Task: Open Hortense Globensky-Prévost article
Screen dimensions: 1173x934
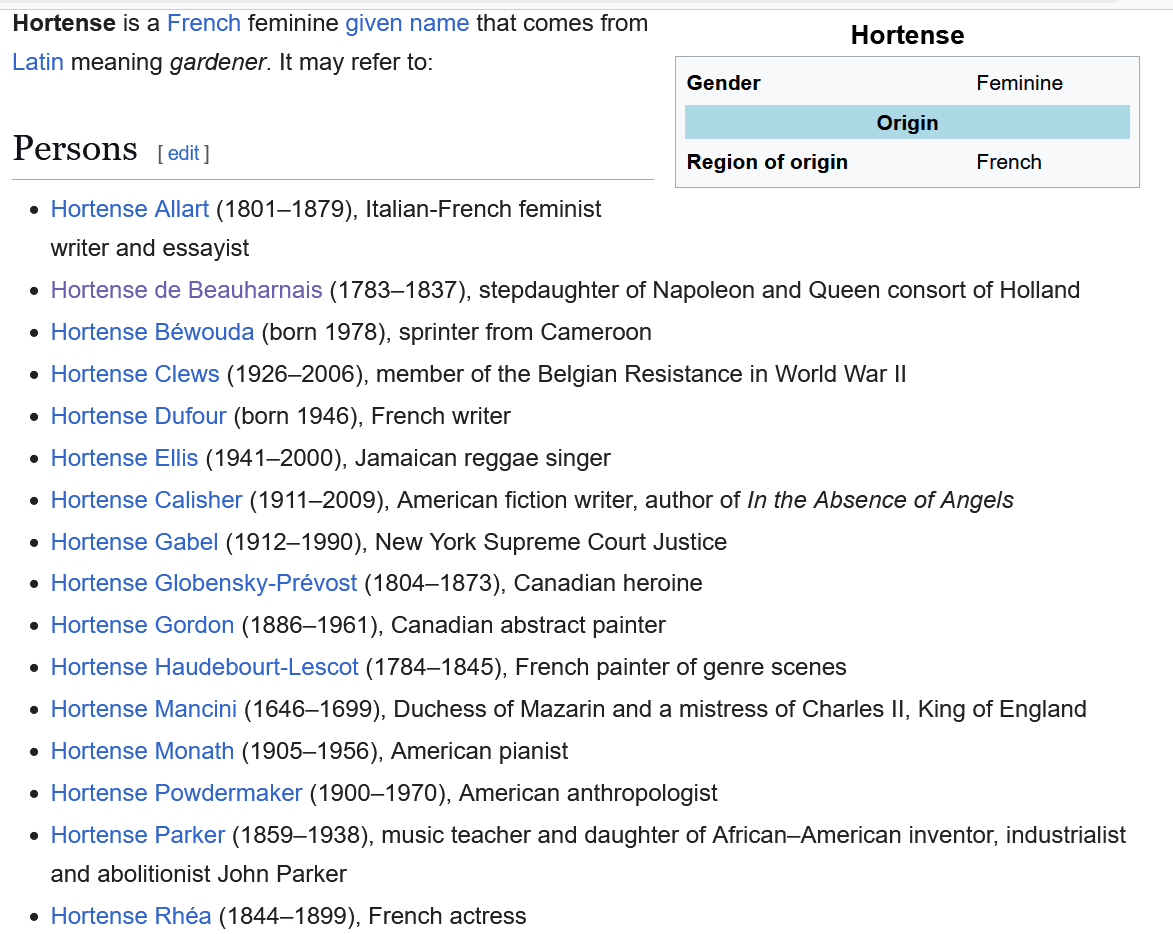Action: click(204, 583)
